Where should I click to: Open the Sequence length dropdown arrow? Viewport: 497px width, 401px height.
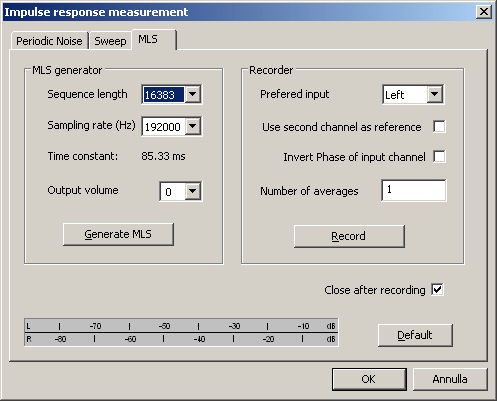[x=192, y=94]
